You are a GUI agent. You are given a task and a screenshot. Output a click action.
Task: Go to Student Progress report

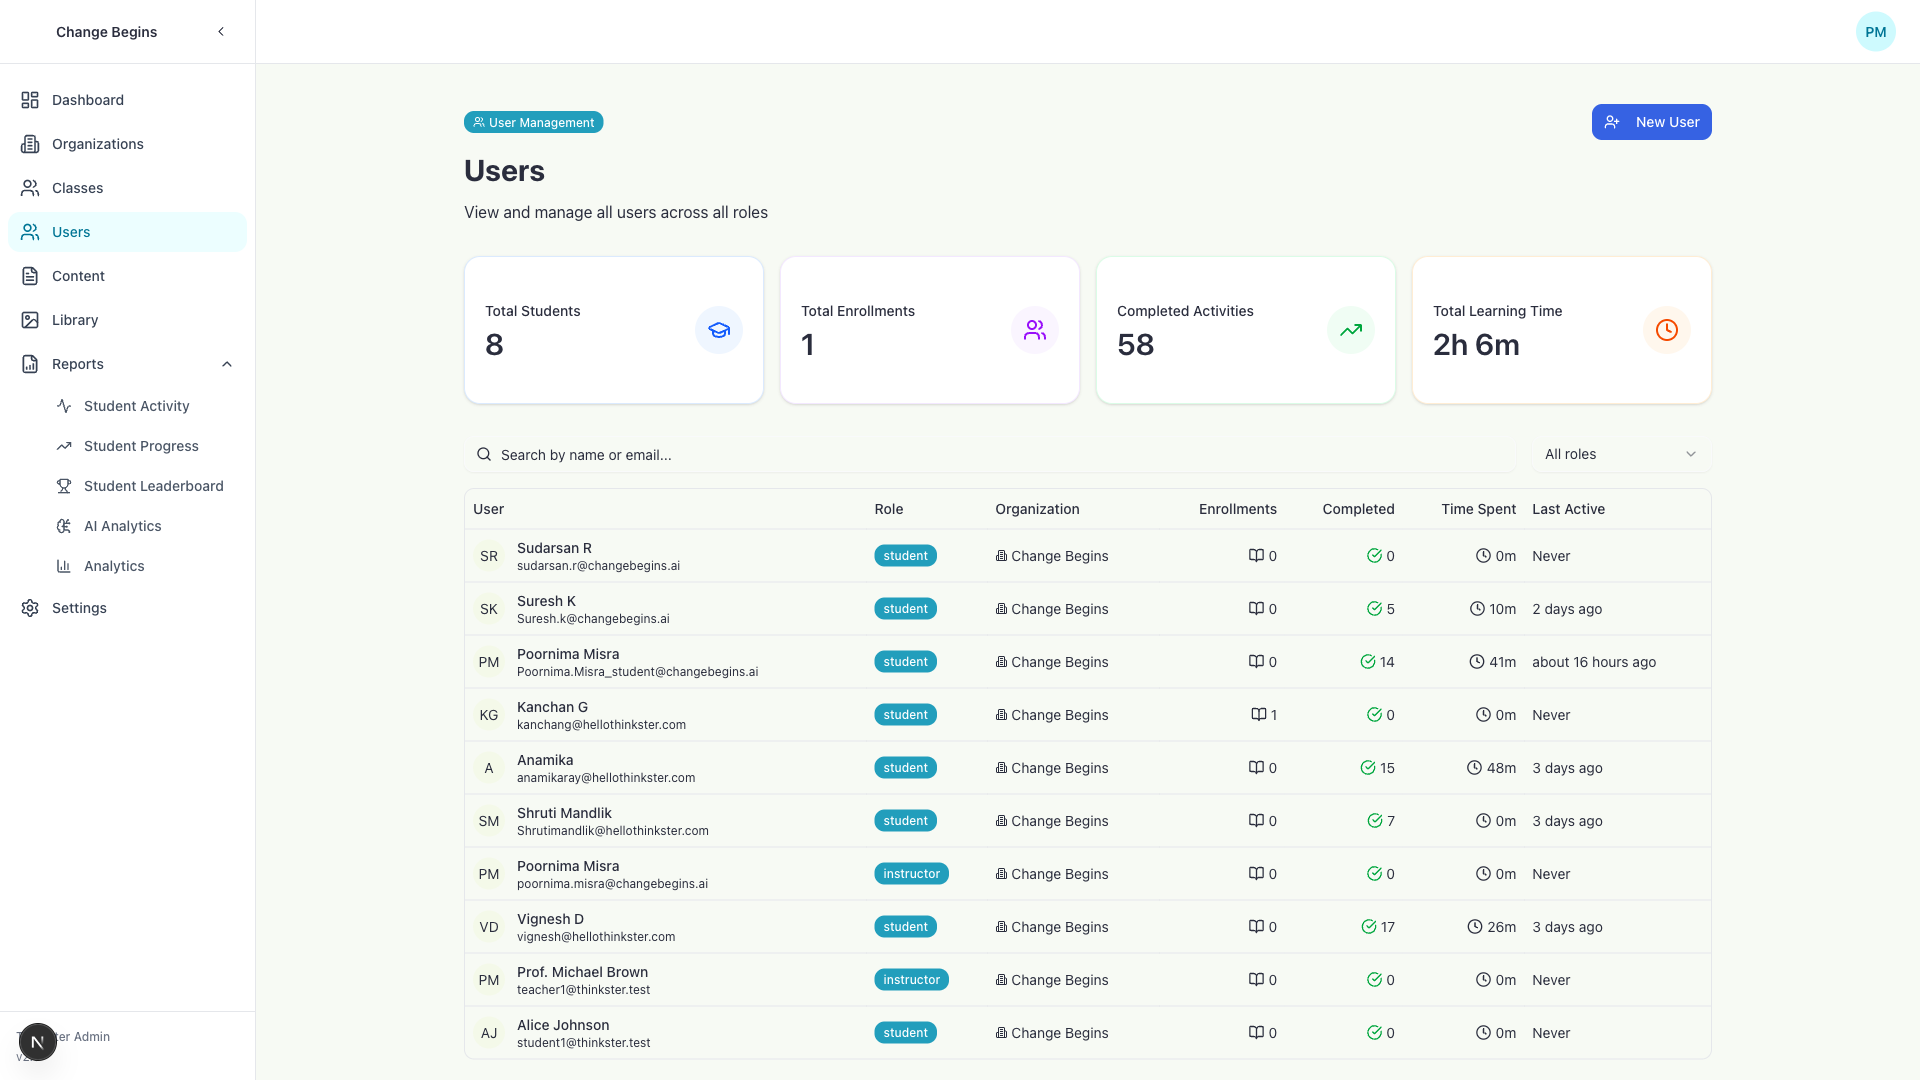pos(141,446)
